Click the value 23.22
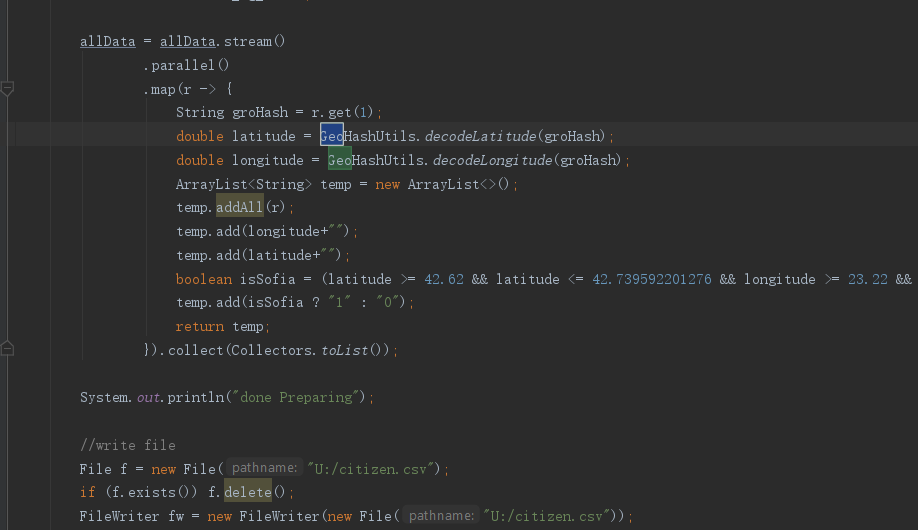 click(x=868, y=279)
